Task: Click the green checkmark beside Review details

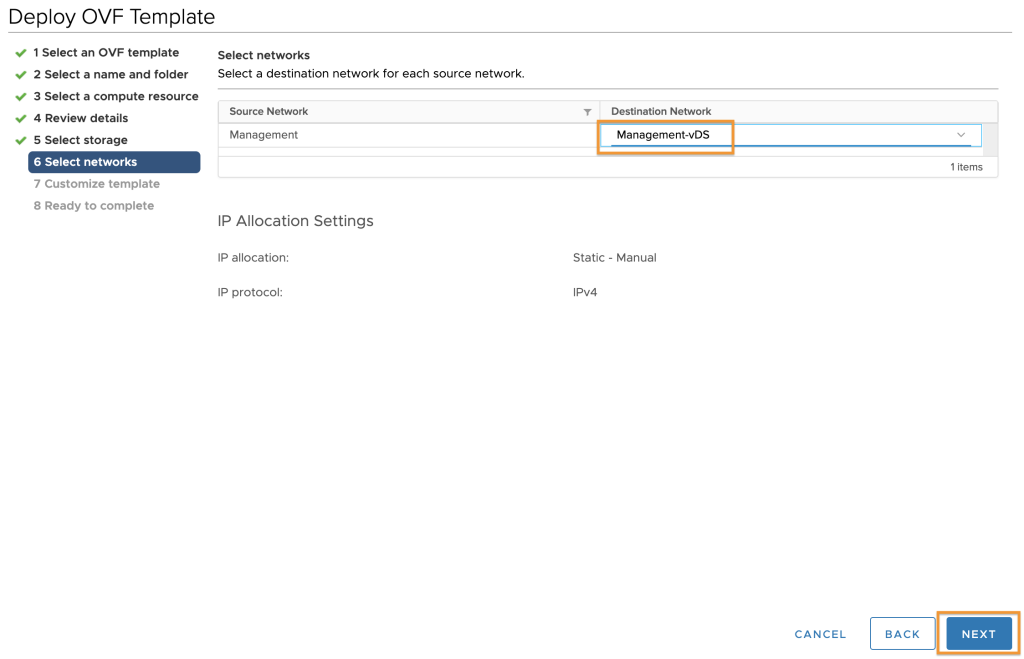Action: (21, 118)
